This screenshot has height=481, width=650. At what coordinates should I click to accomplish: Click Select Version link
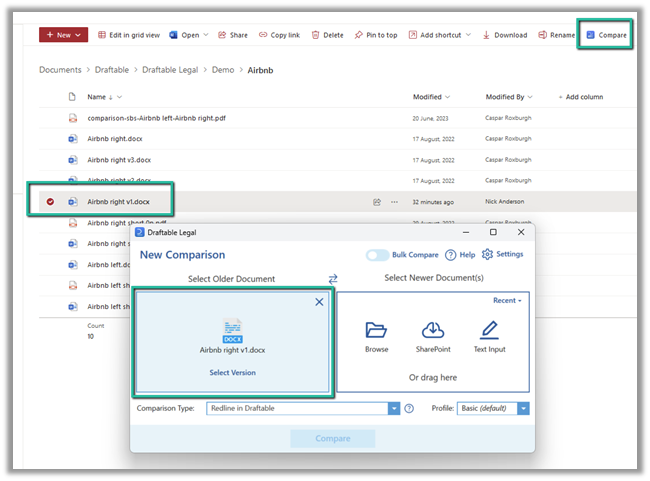click(x=233, y=373)
